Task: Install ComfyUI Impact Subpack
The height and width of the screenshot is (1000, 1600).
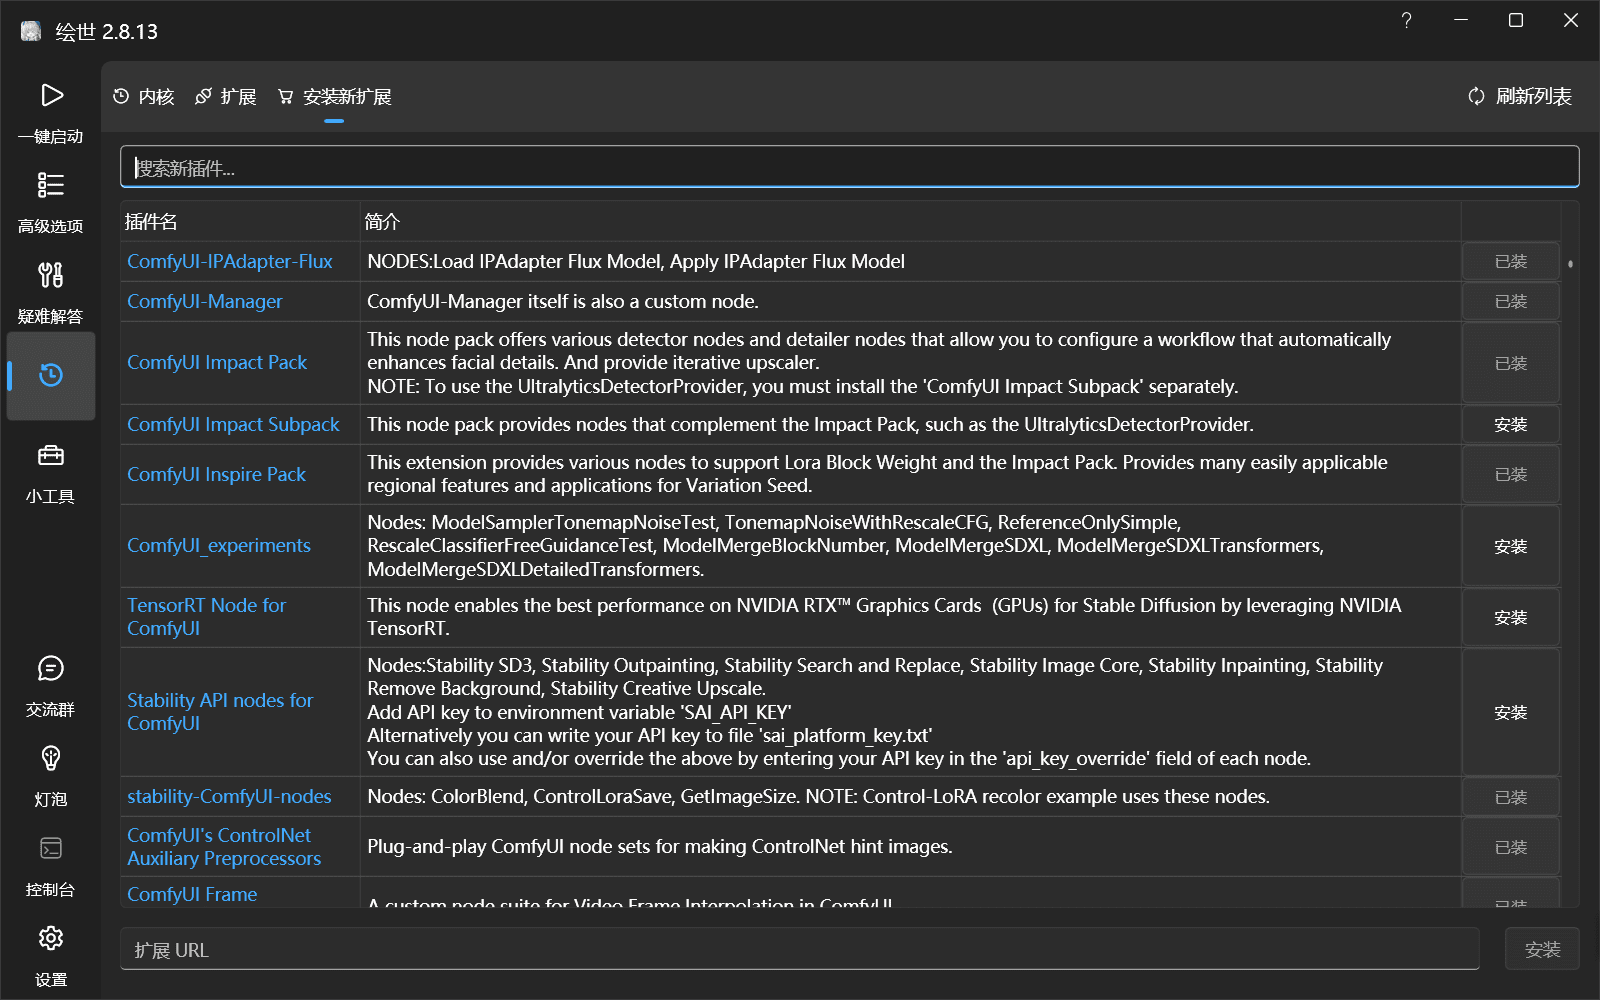Action: (1510, 425)
